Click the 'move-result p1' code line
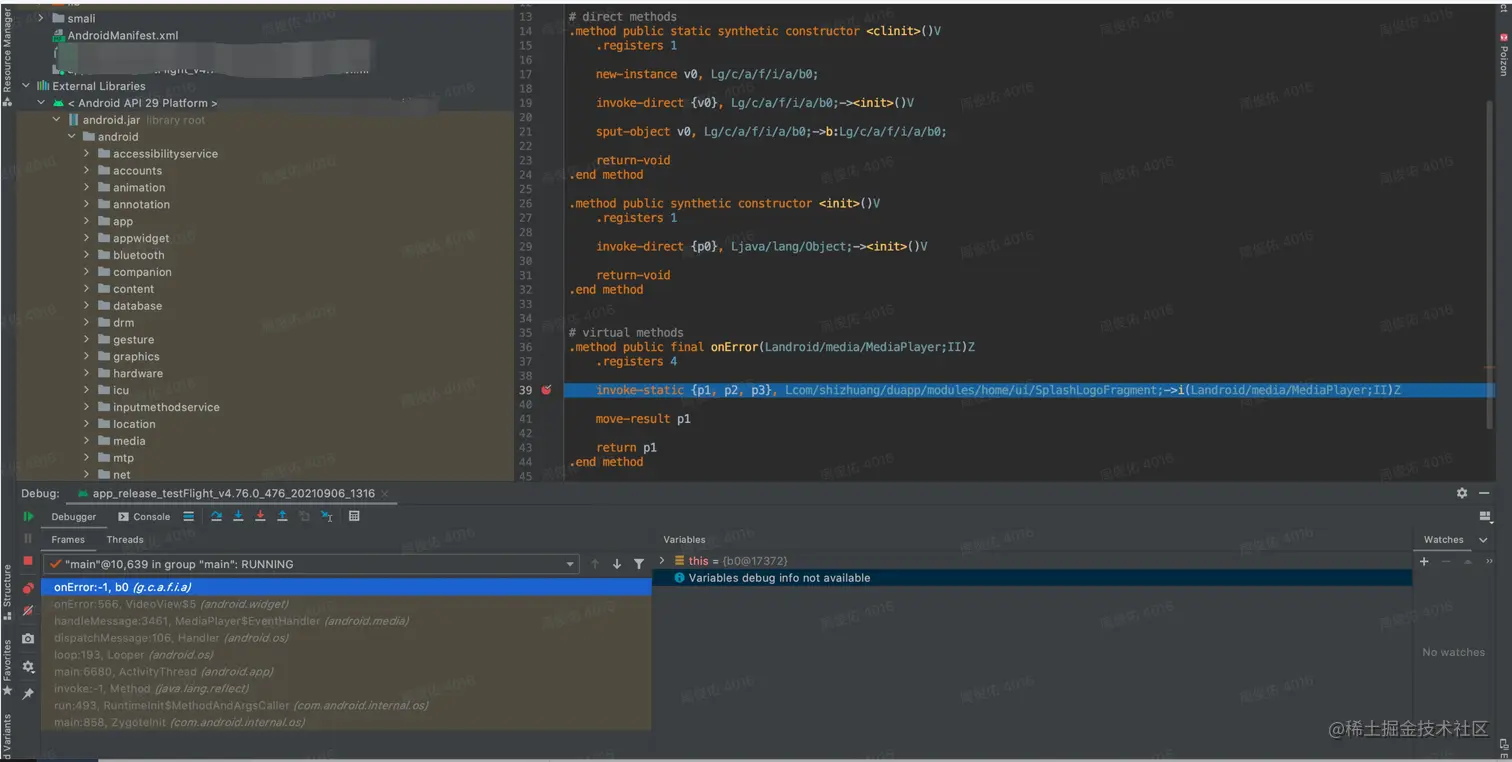The height and width of the screenshot is (762, 1512). pyautogui.click(x=643, y=419)
